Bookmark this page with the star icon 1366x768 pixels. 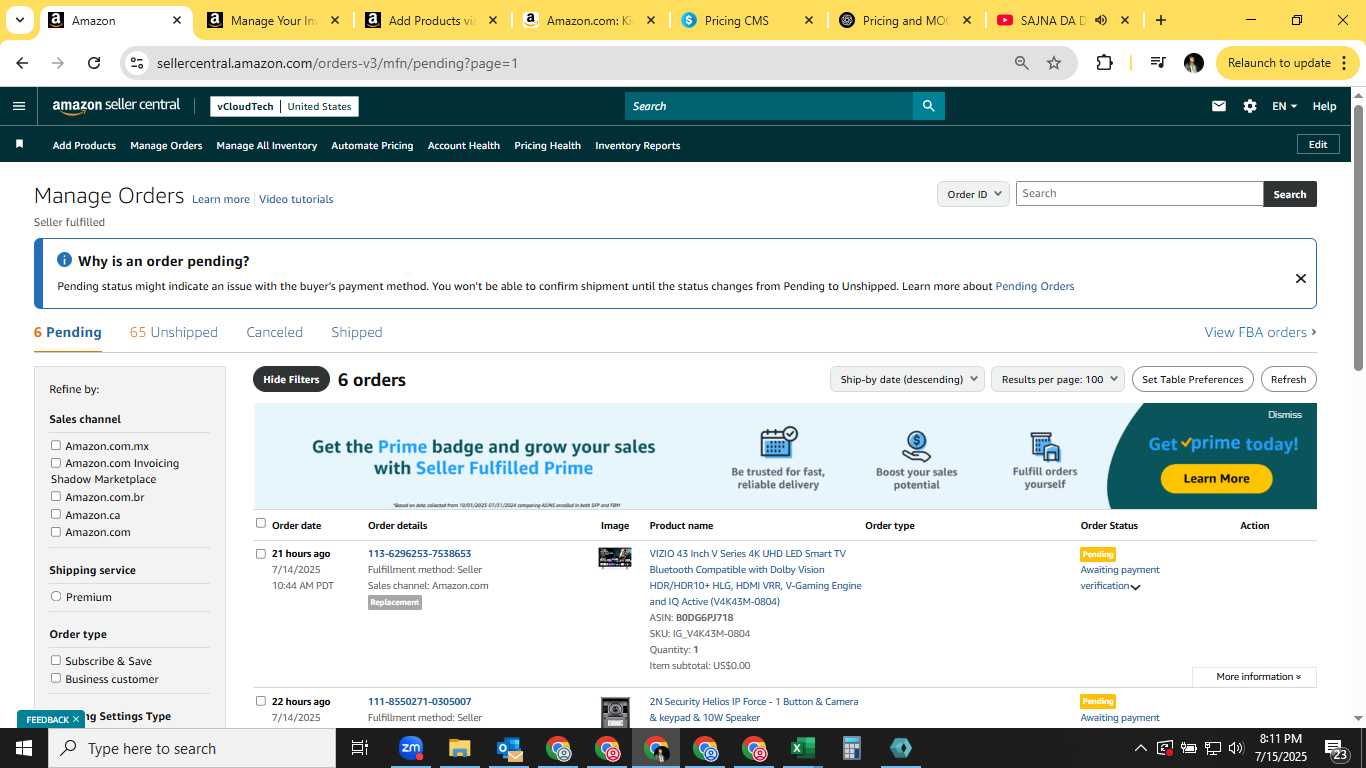click(1054, 63)
